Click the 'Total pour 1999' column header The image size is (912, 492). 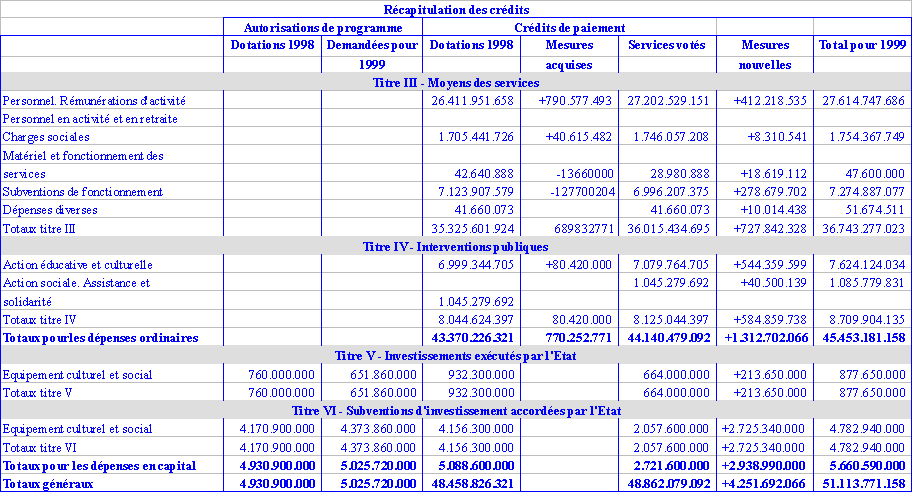point(862,45)
